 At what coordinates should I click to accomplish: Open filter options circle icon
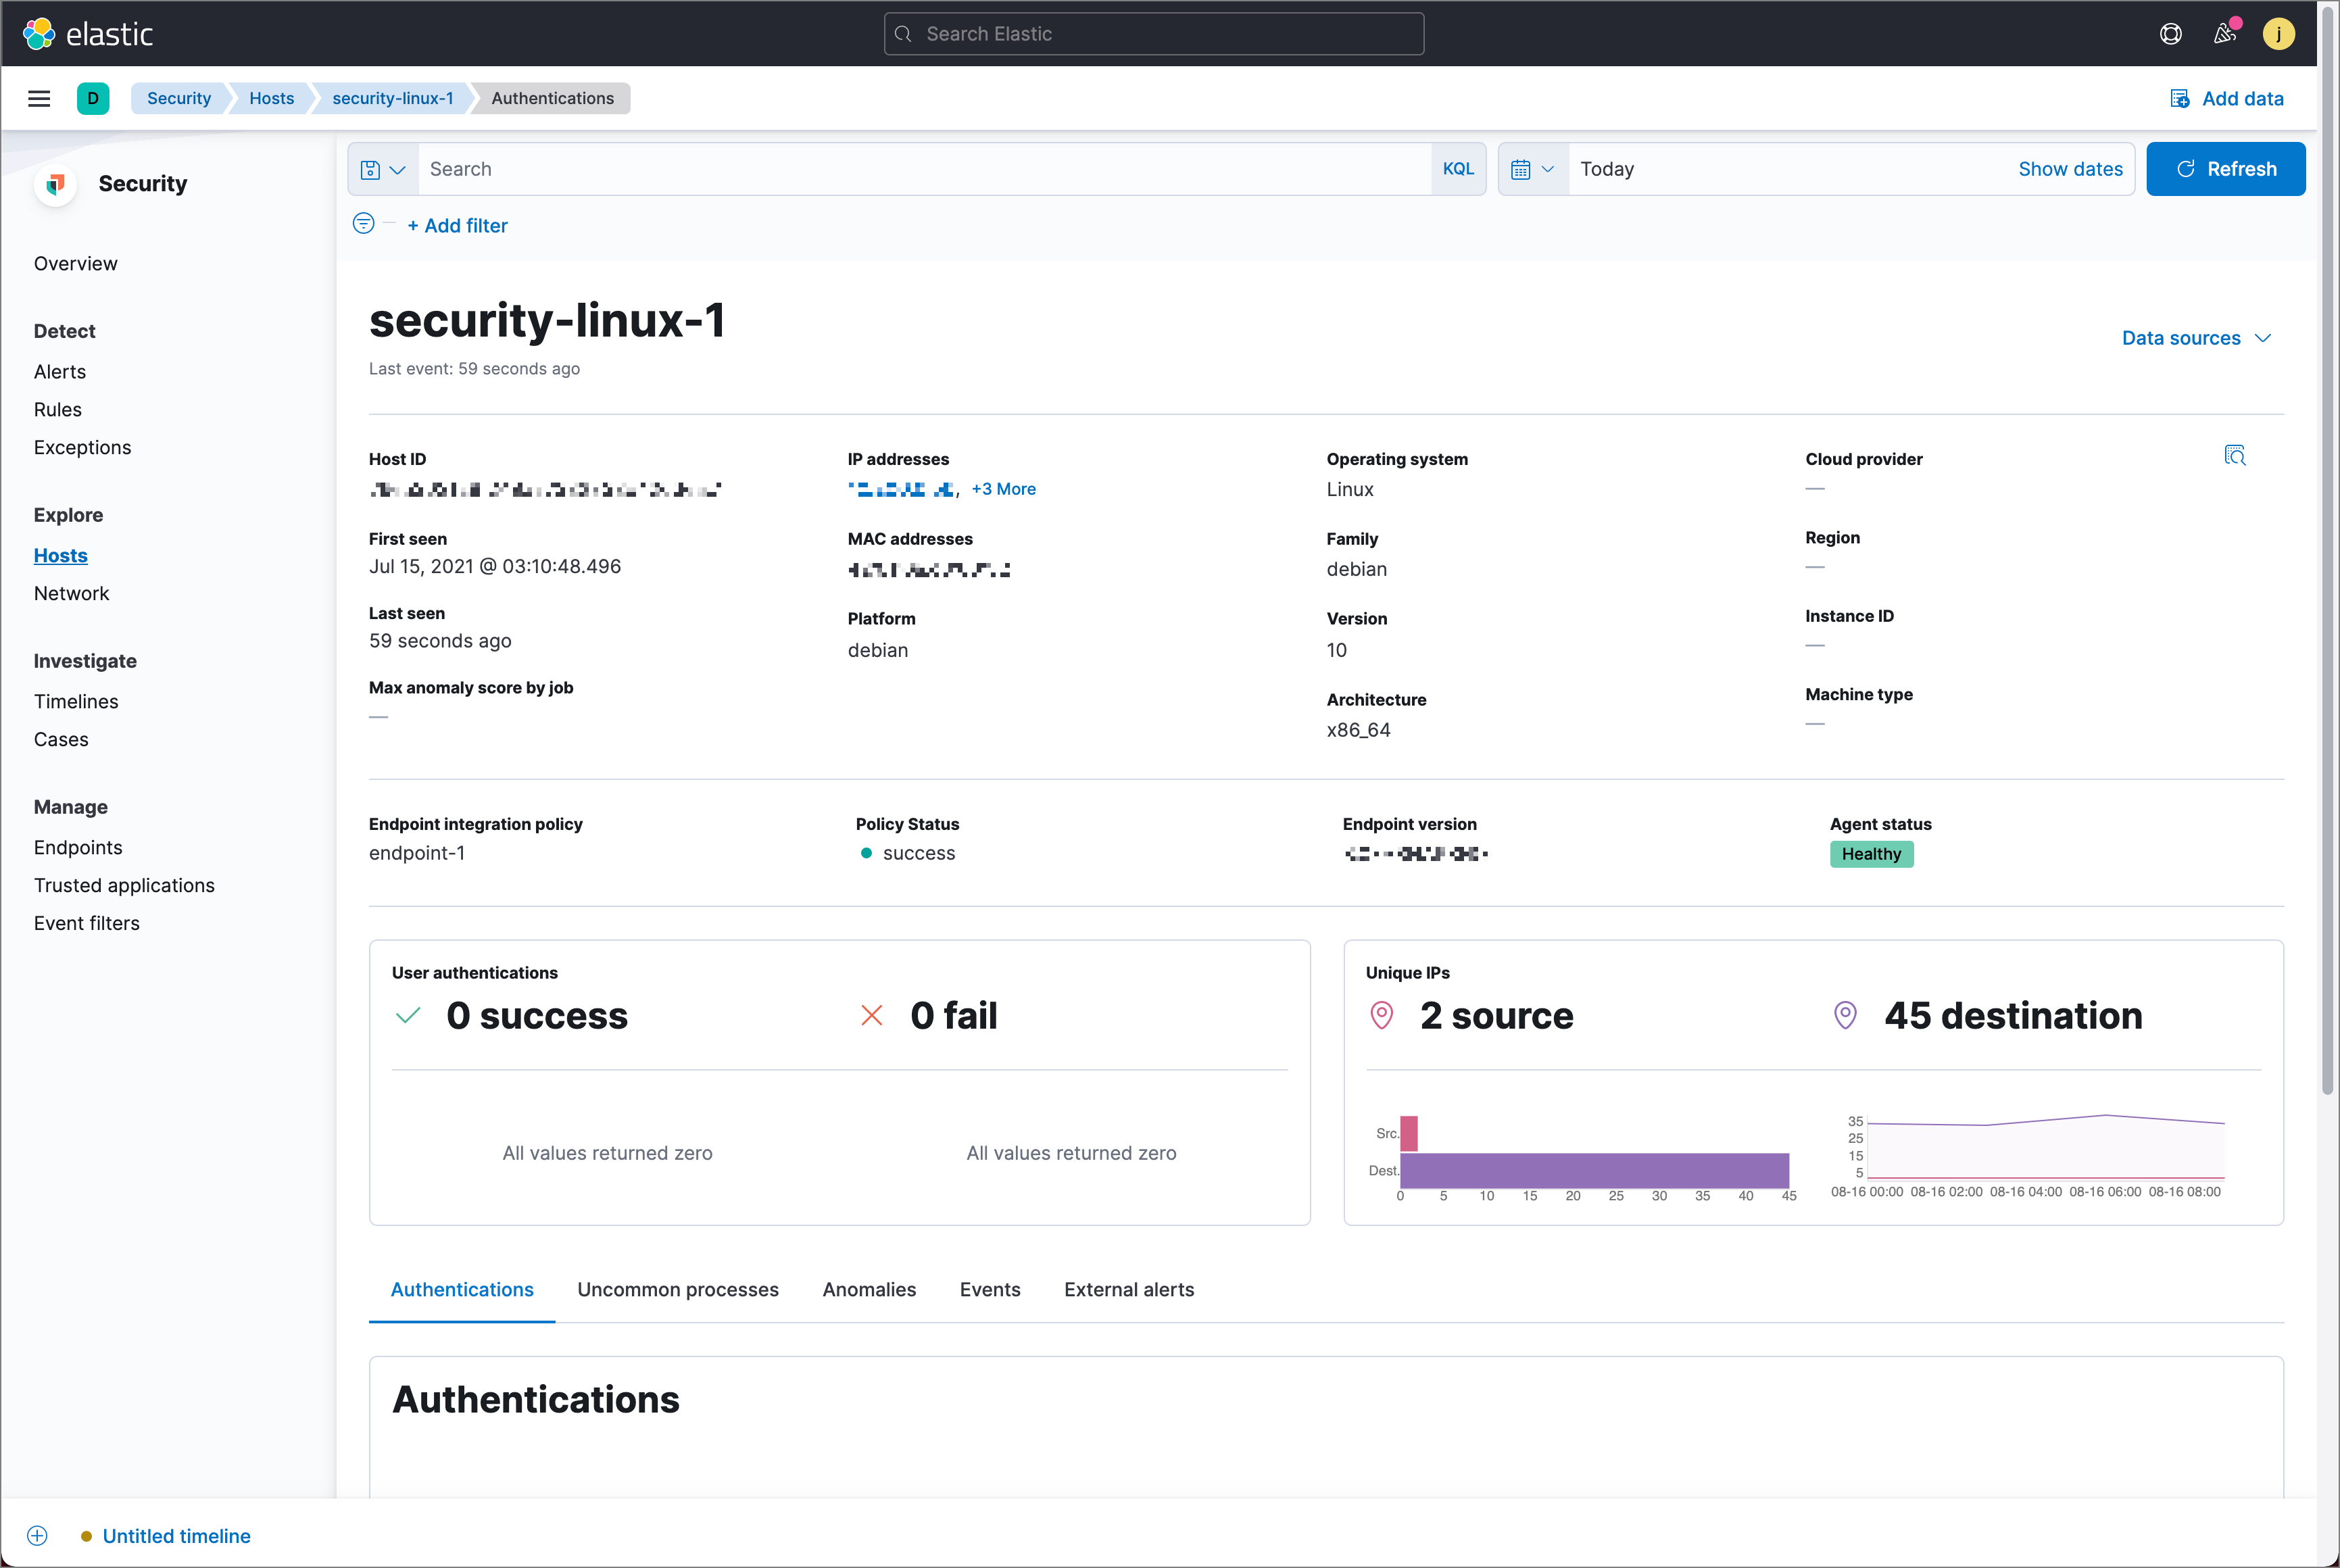363,224
